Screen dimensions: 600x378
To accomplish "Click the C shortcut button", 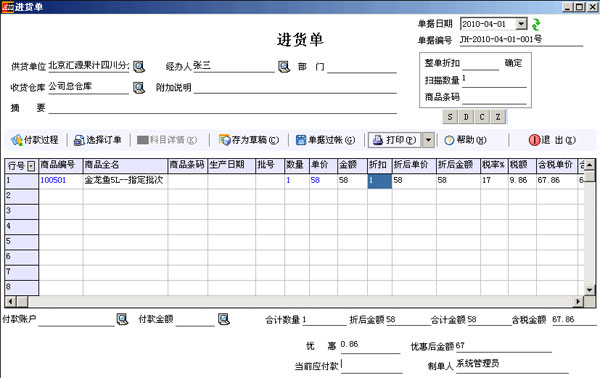I will point(482,117).
